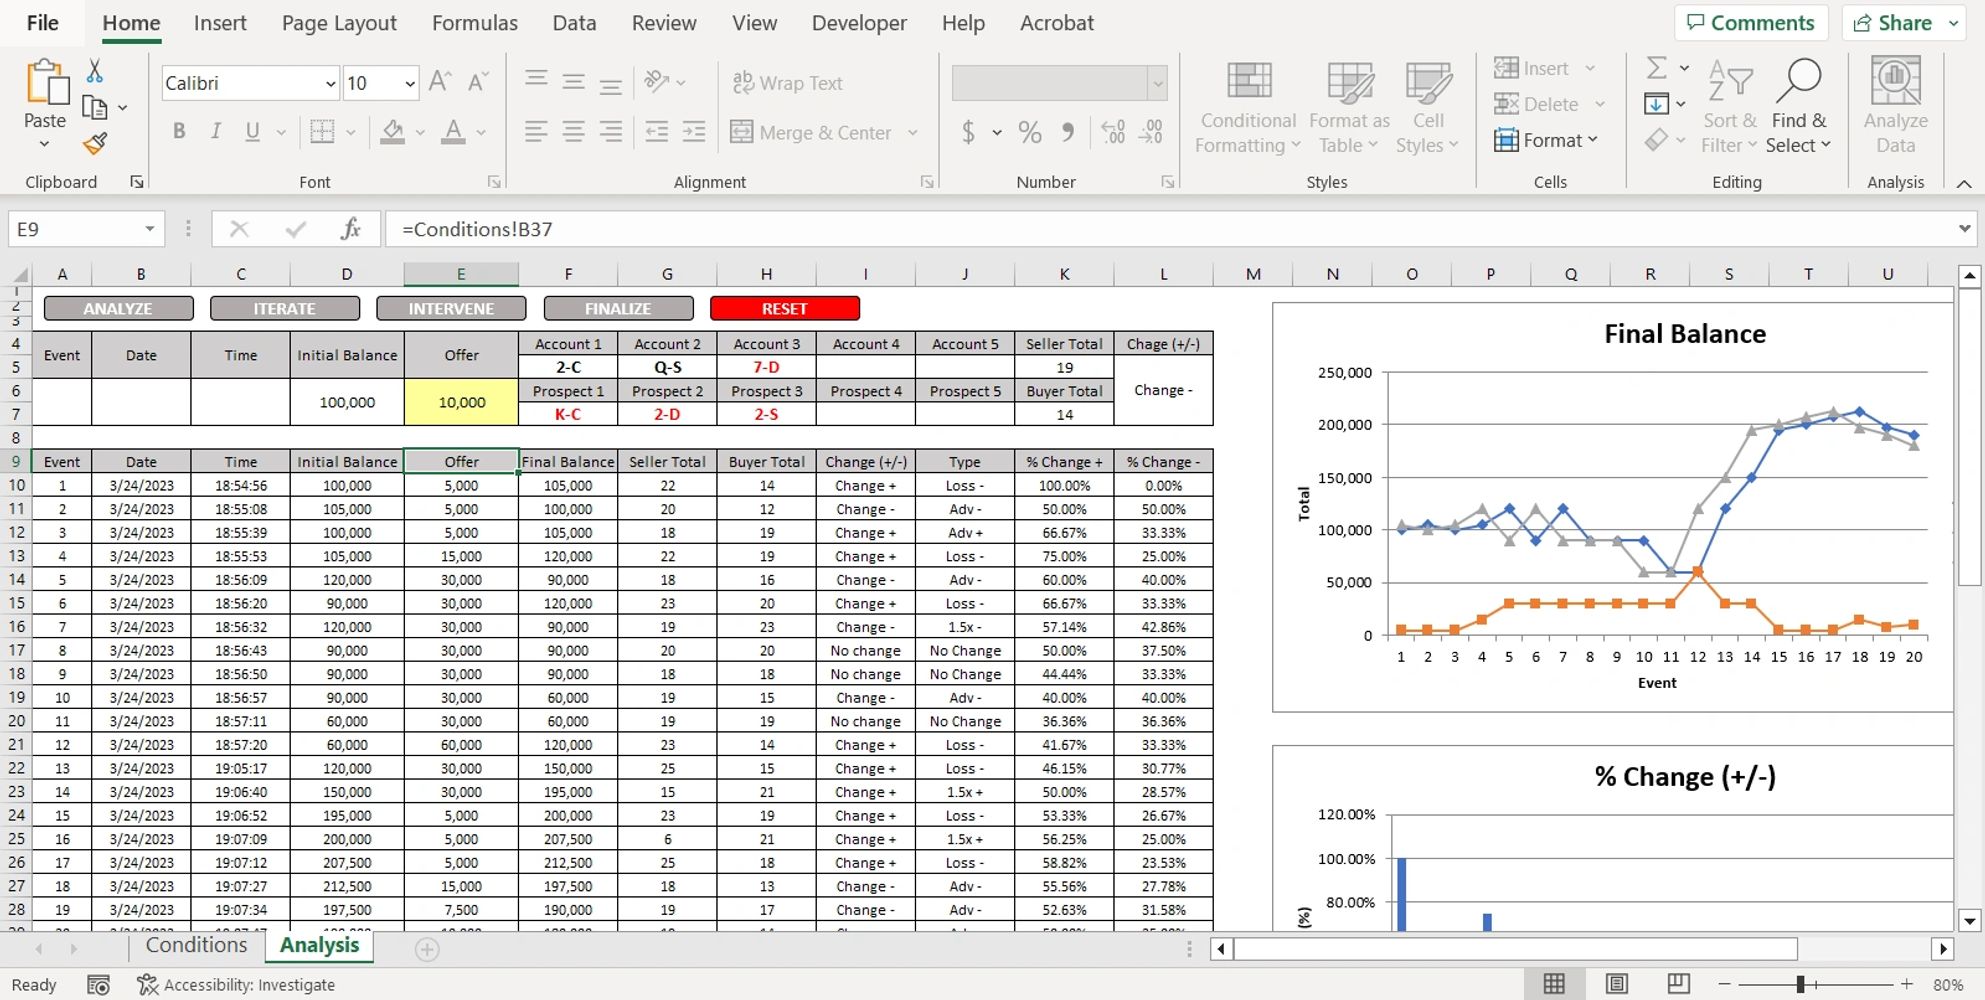The image size is (1985, 1000).
Task: Align text to middle icon
Action: coord(573,82)
